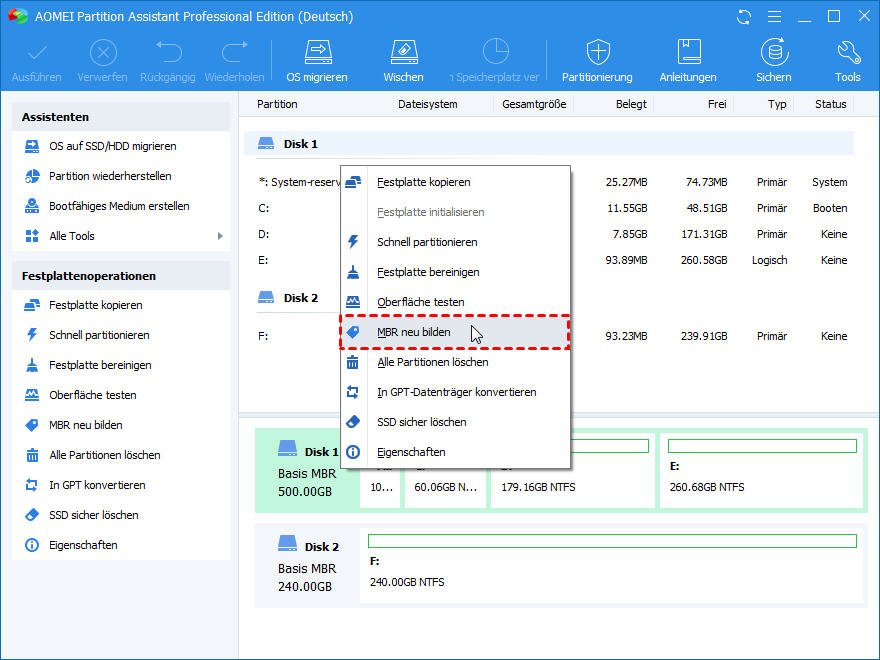This screenshot has width=880, height=660.
Task: Open the Anleitungen guides icon
Action: 689,53
